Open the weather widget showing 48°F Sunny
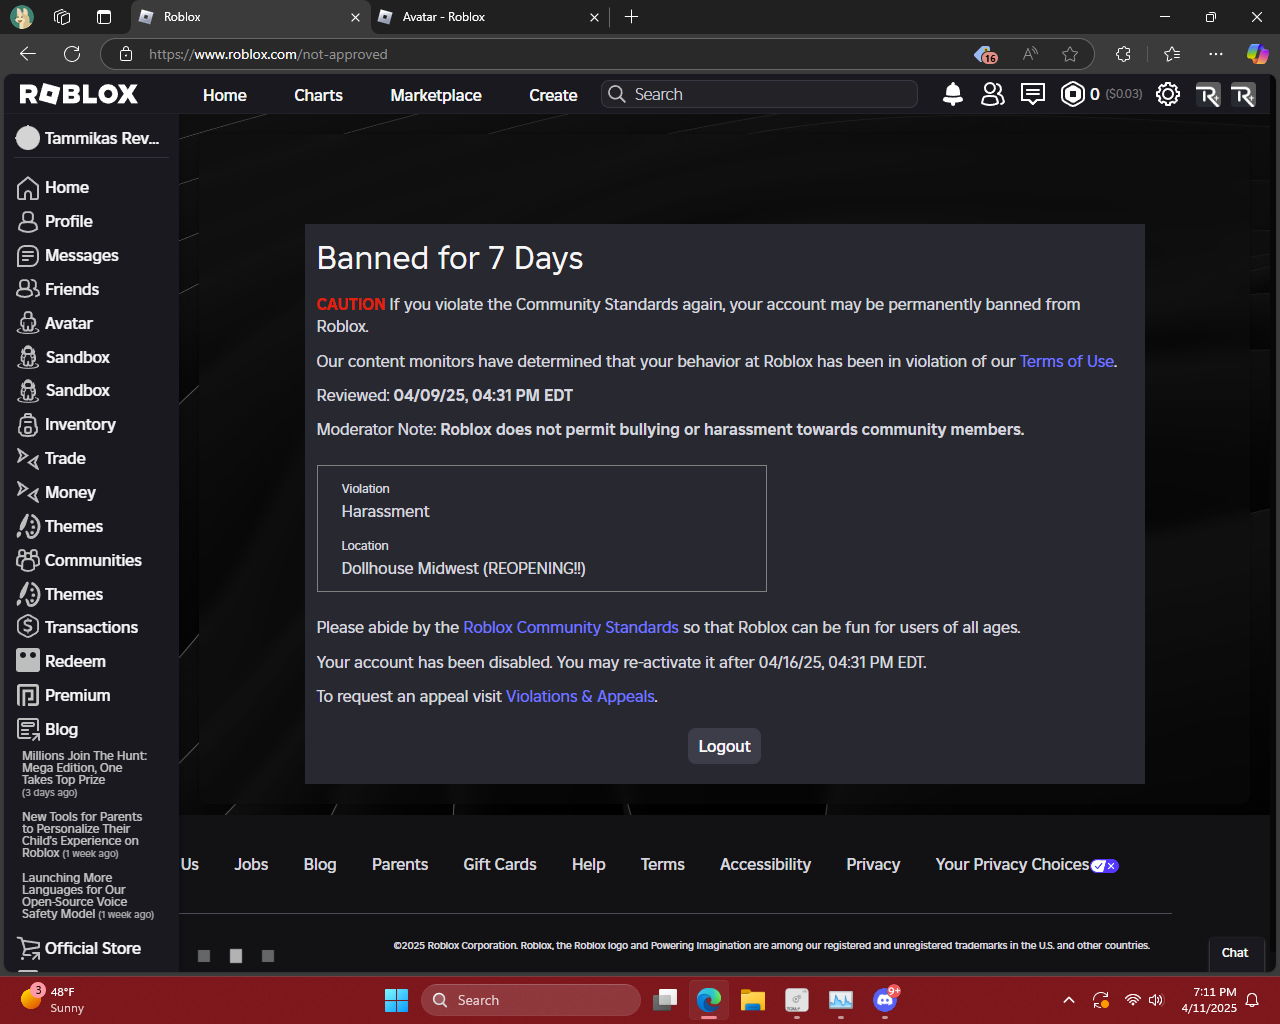Image resolution: width=1280 pixels, height=1024 pixels. [x=55, y=1000]
